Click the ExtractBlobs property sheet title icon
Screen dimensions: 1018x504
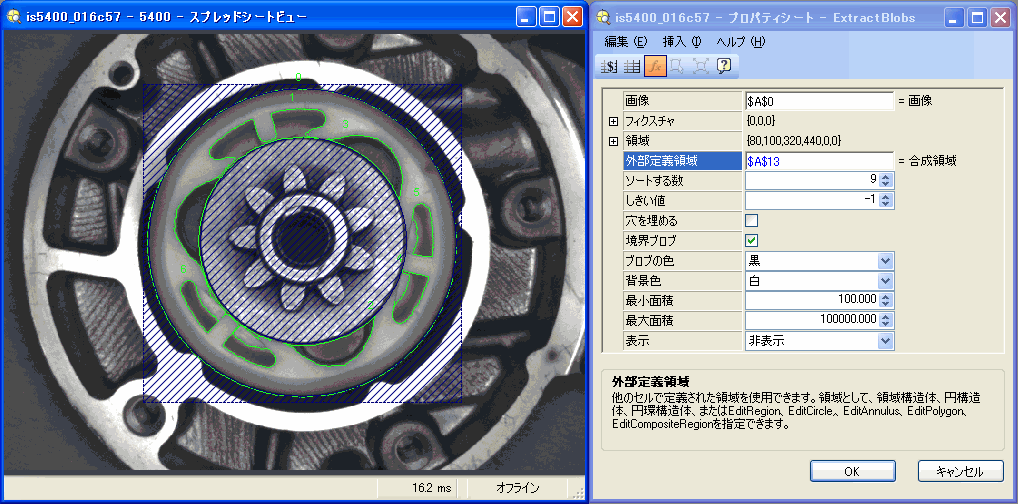[x=602, y=17]
